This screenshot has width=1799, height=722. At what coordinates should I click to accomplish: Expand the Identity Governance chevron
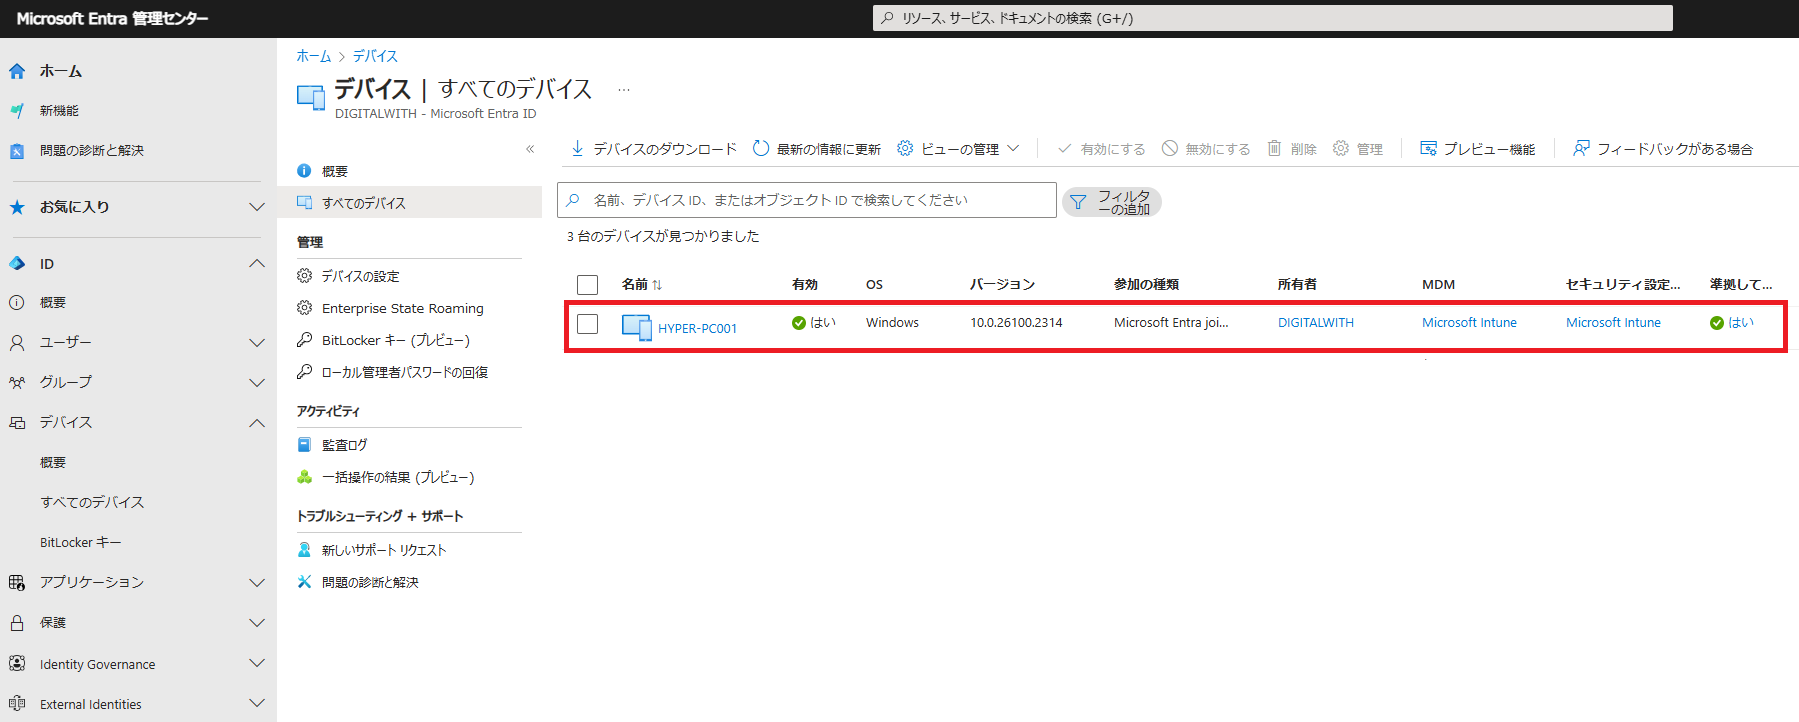point(257,663)
